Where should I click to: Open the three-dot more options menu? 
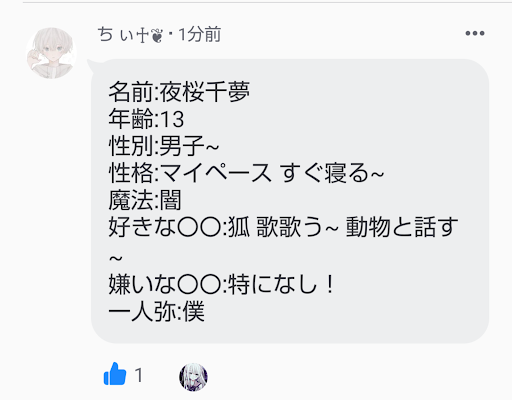point(475,33)
